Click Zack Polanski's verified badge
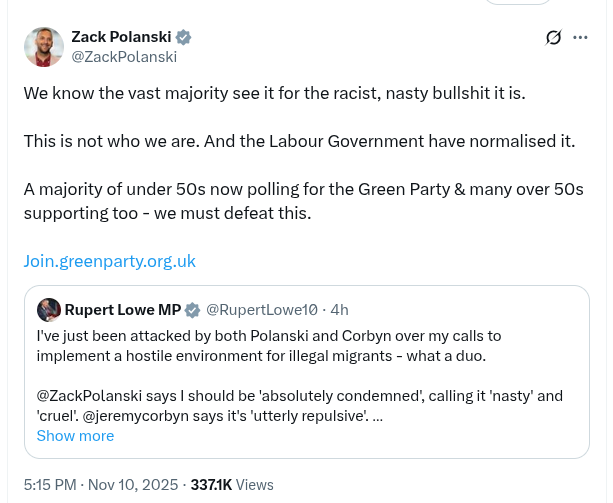 coord(184,37)
